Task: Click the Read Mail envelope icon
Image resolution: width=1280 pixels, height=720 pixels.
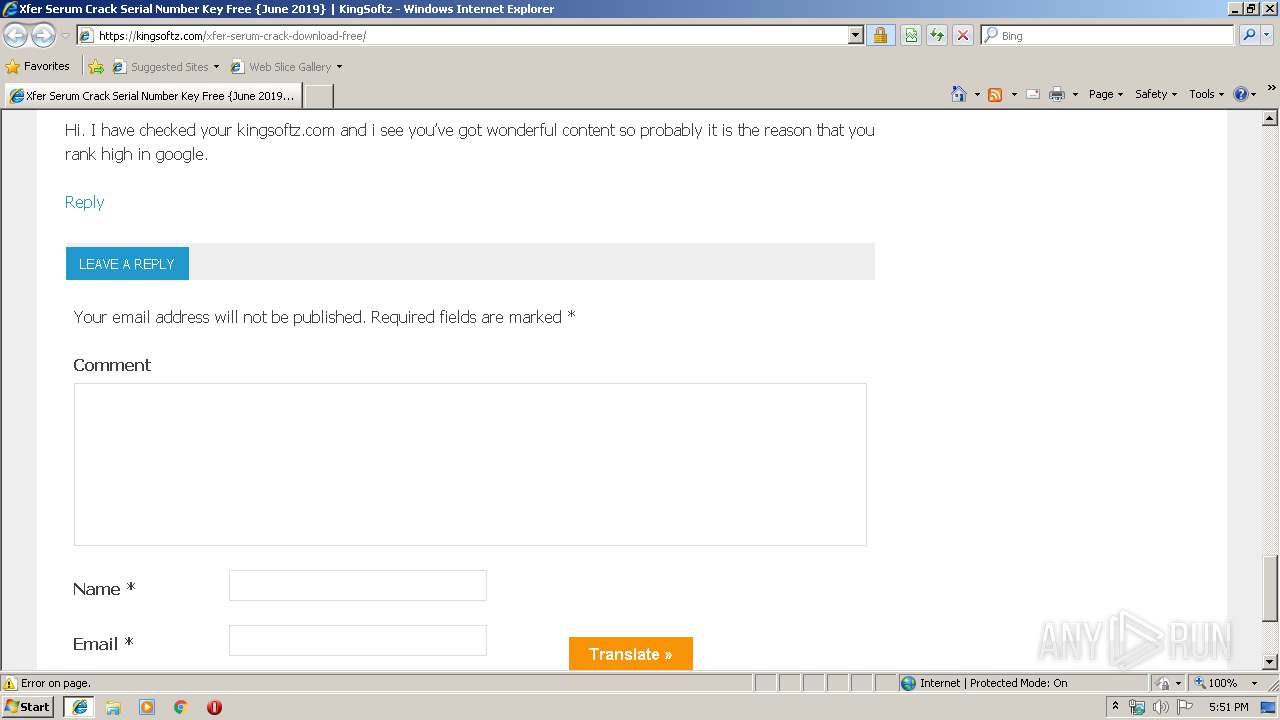Action: (1033, 94)
